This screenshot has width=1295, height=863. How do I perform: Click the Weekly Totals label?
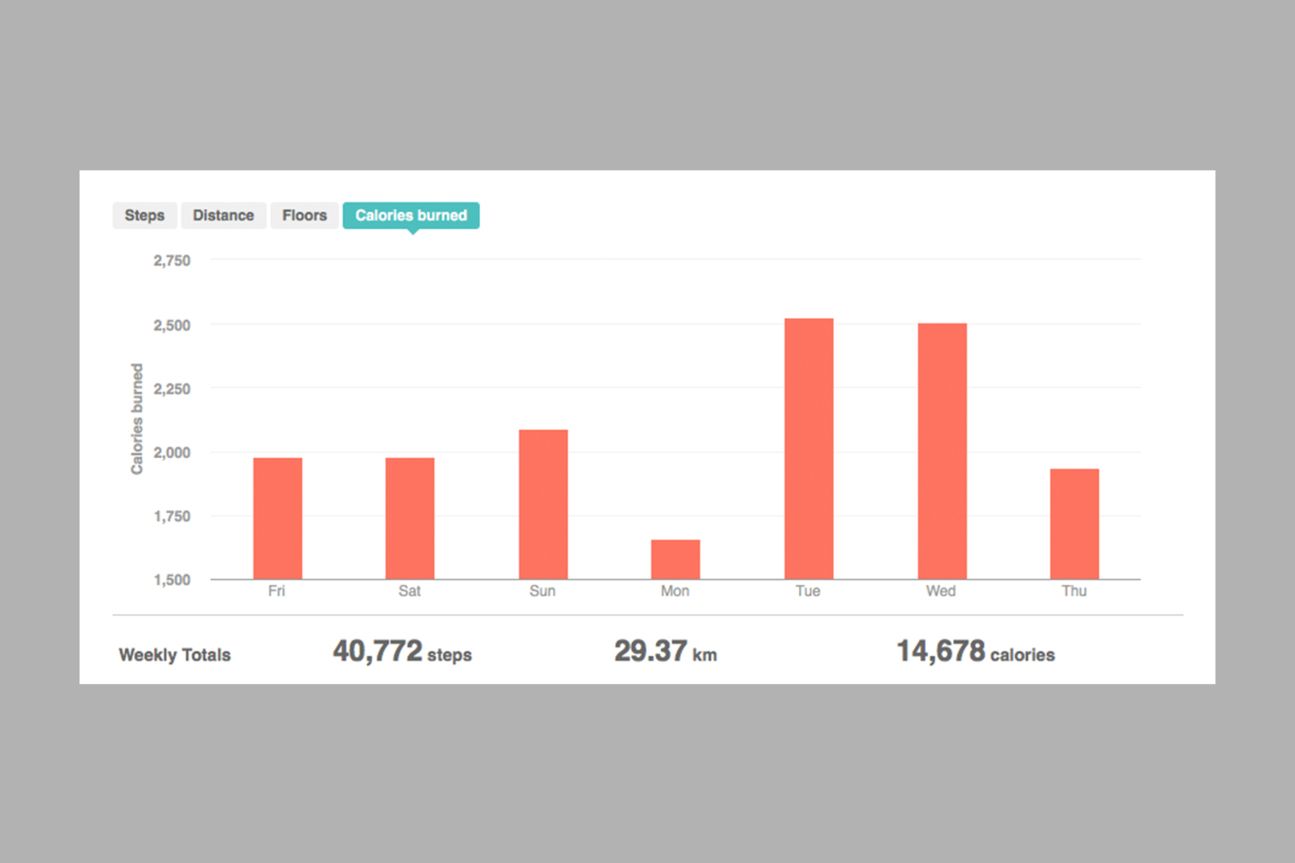pos(175,655)
